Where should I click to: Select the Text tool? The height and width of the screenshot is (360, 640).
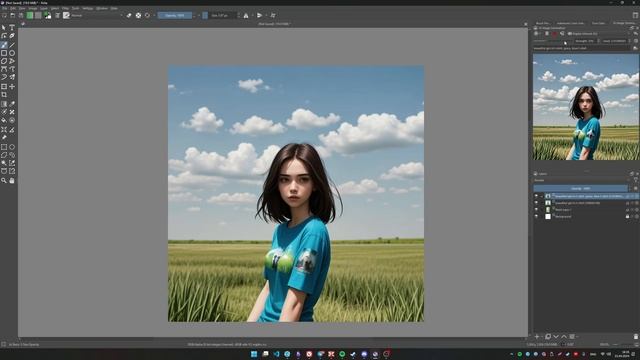tap(12, 27)
